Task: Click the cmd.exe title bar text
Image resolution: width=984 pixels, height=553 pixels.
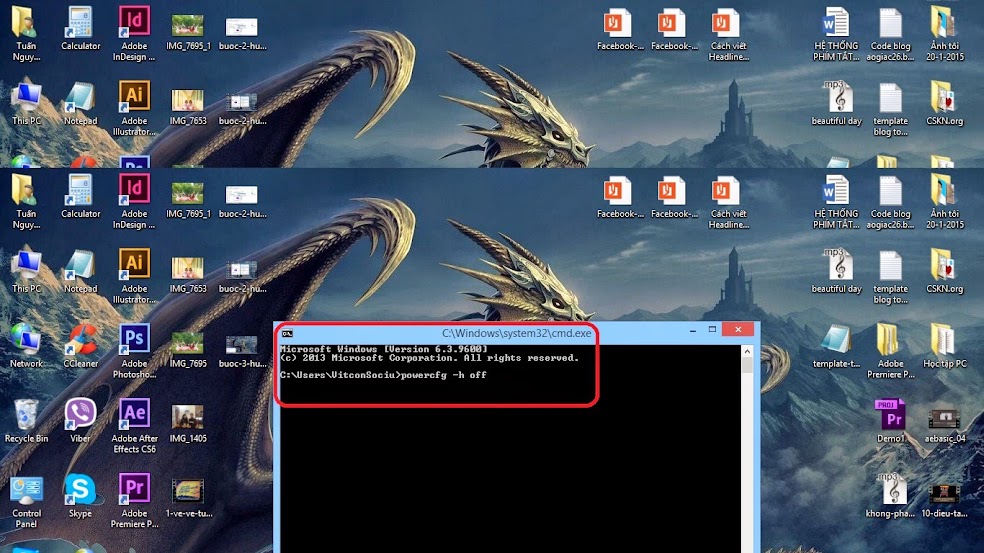Action: pyautogui.click(x=516, y=333)
